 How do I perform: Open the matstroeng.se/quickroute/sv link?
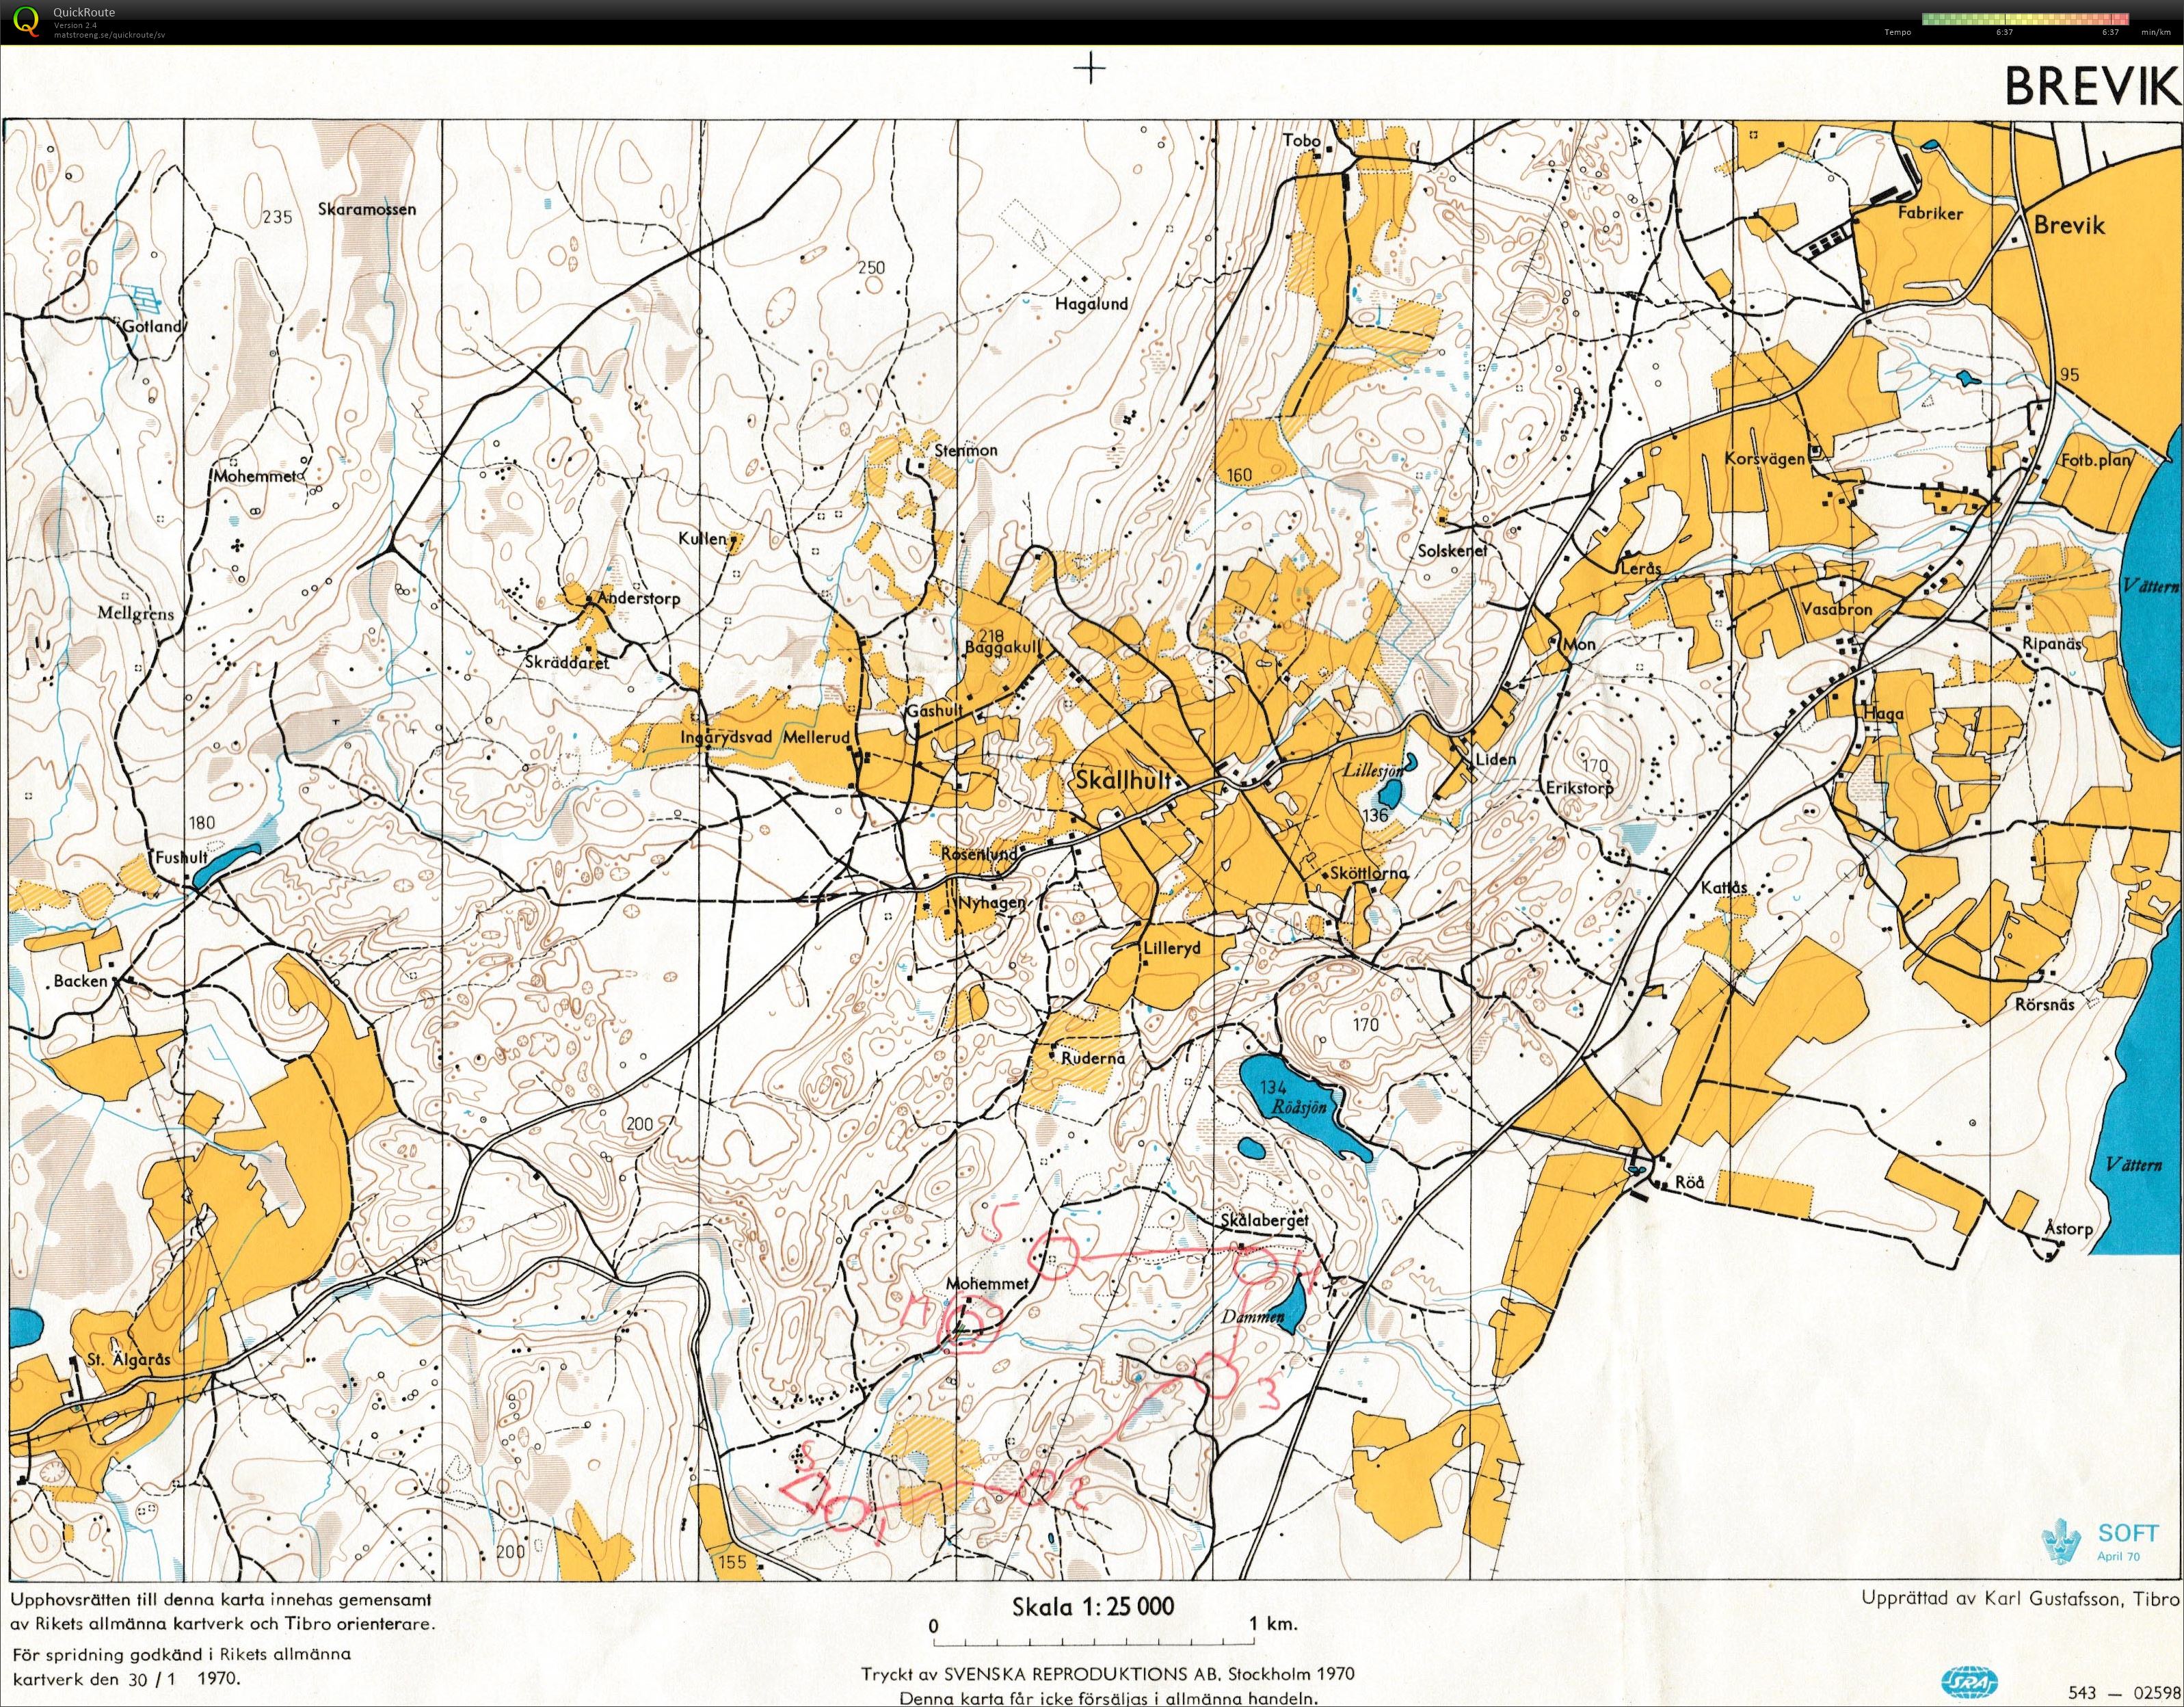[110, 34]
